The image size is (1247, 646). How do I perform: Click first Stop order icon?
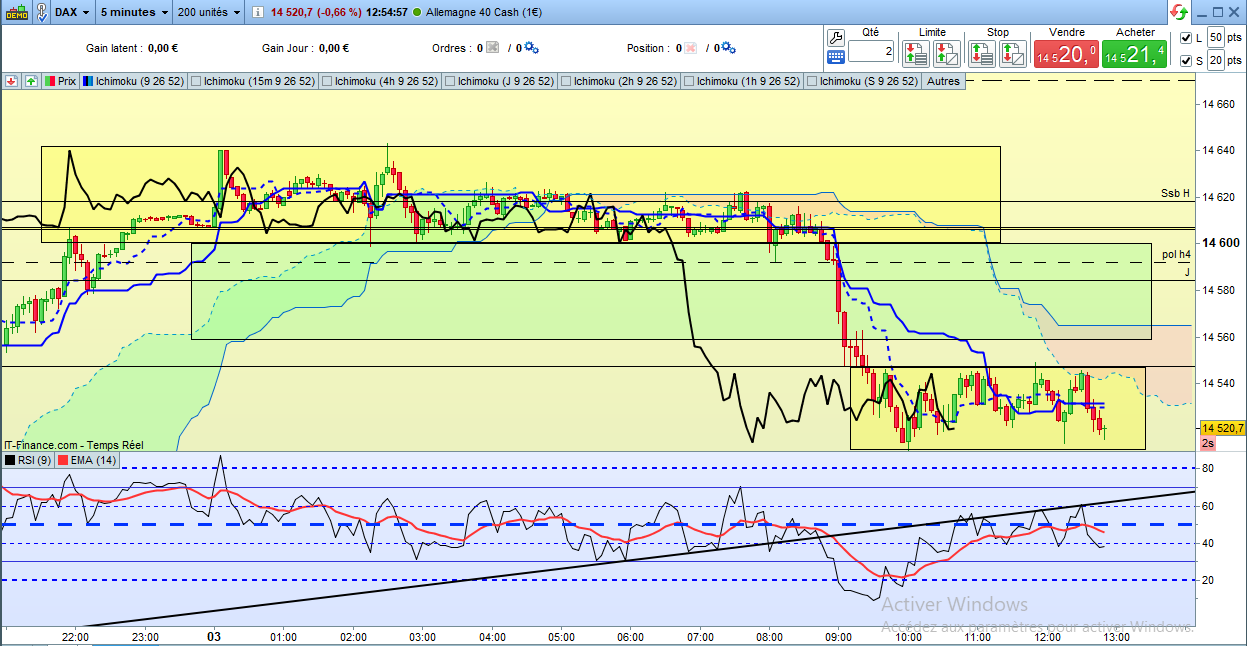tap(981, 53)
